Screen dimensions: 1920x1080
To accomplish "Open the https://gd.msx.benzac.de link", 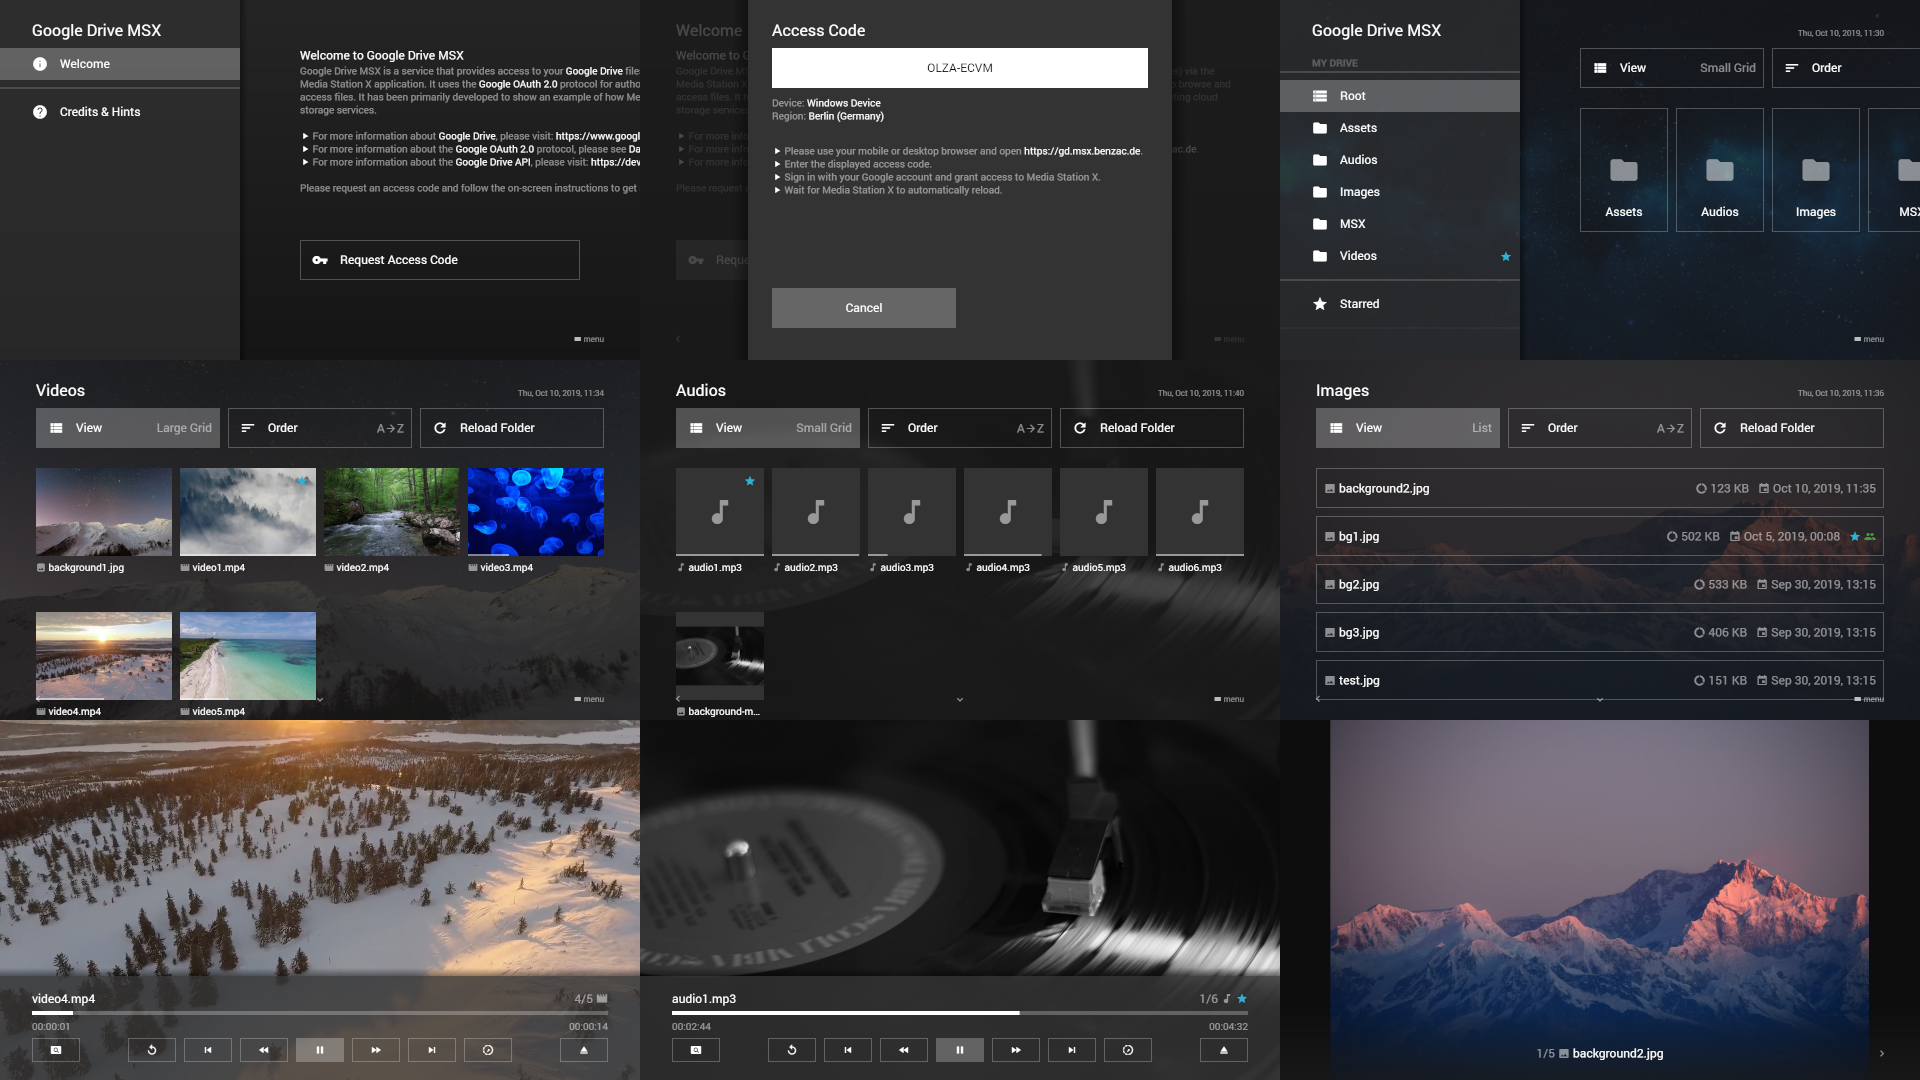I will (x=1082, y=151).
